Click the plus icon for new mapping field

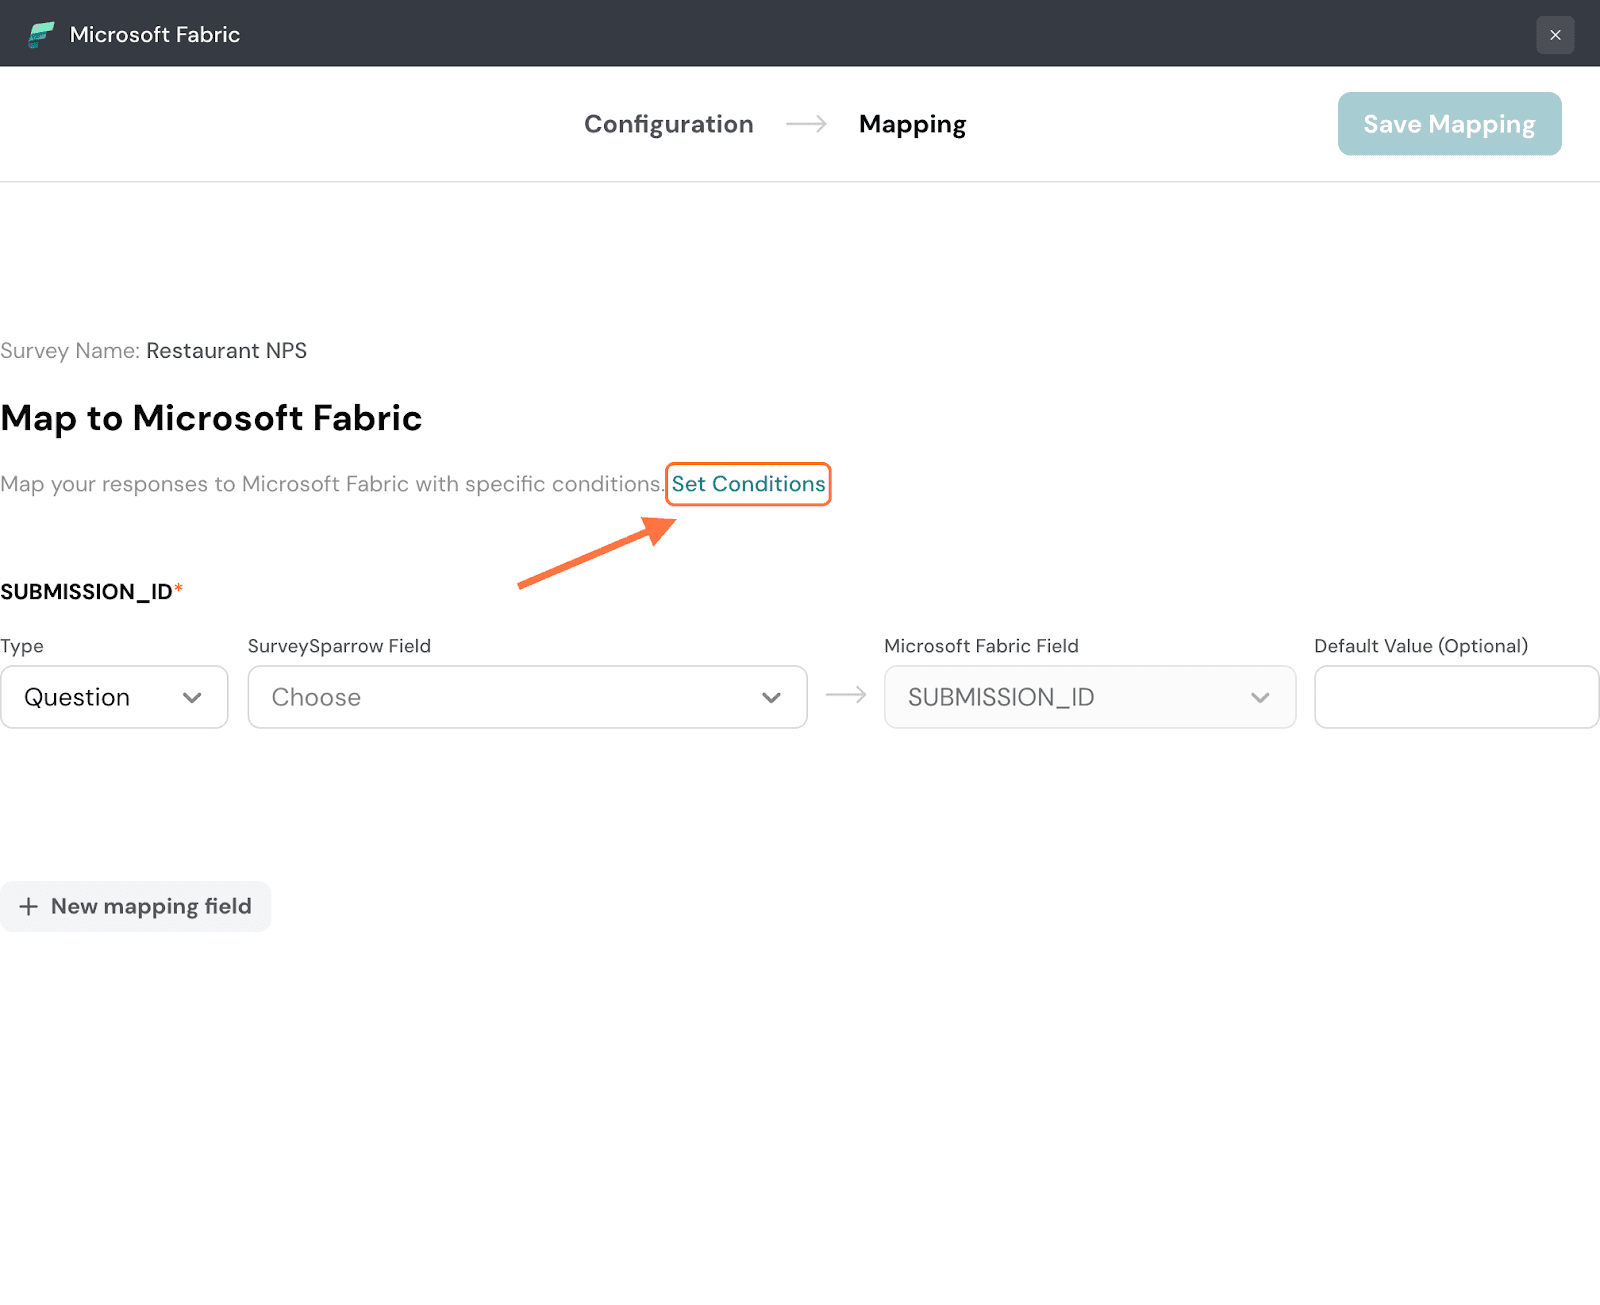tap(29, 906)
